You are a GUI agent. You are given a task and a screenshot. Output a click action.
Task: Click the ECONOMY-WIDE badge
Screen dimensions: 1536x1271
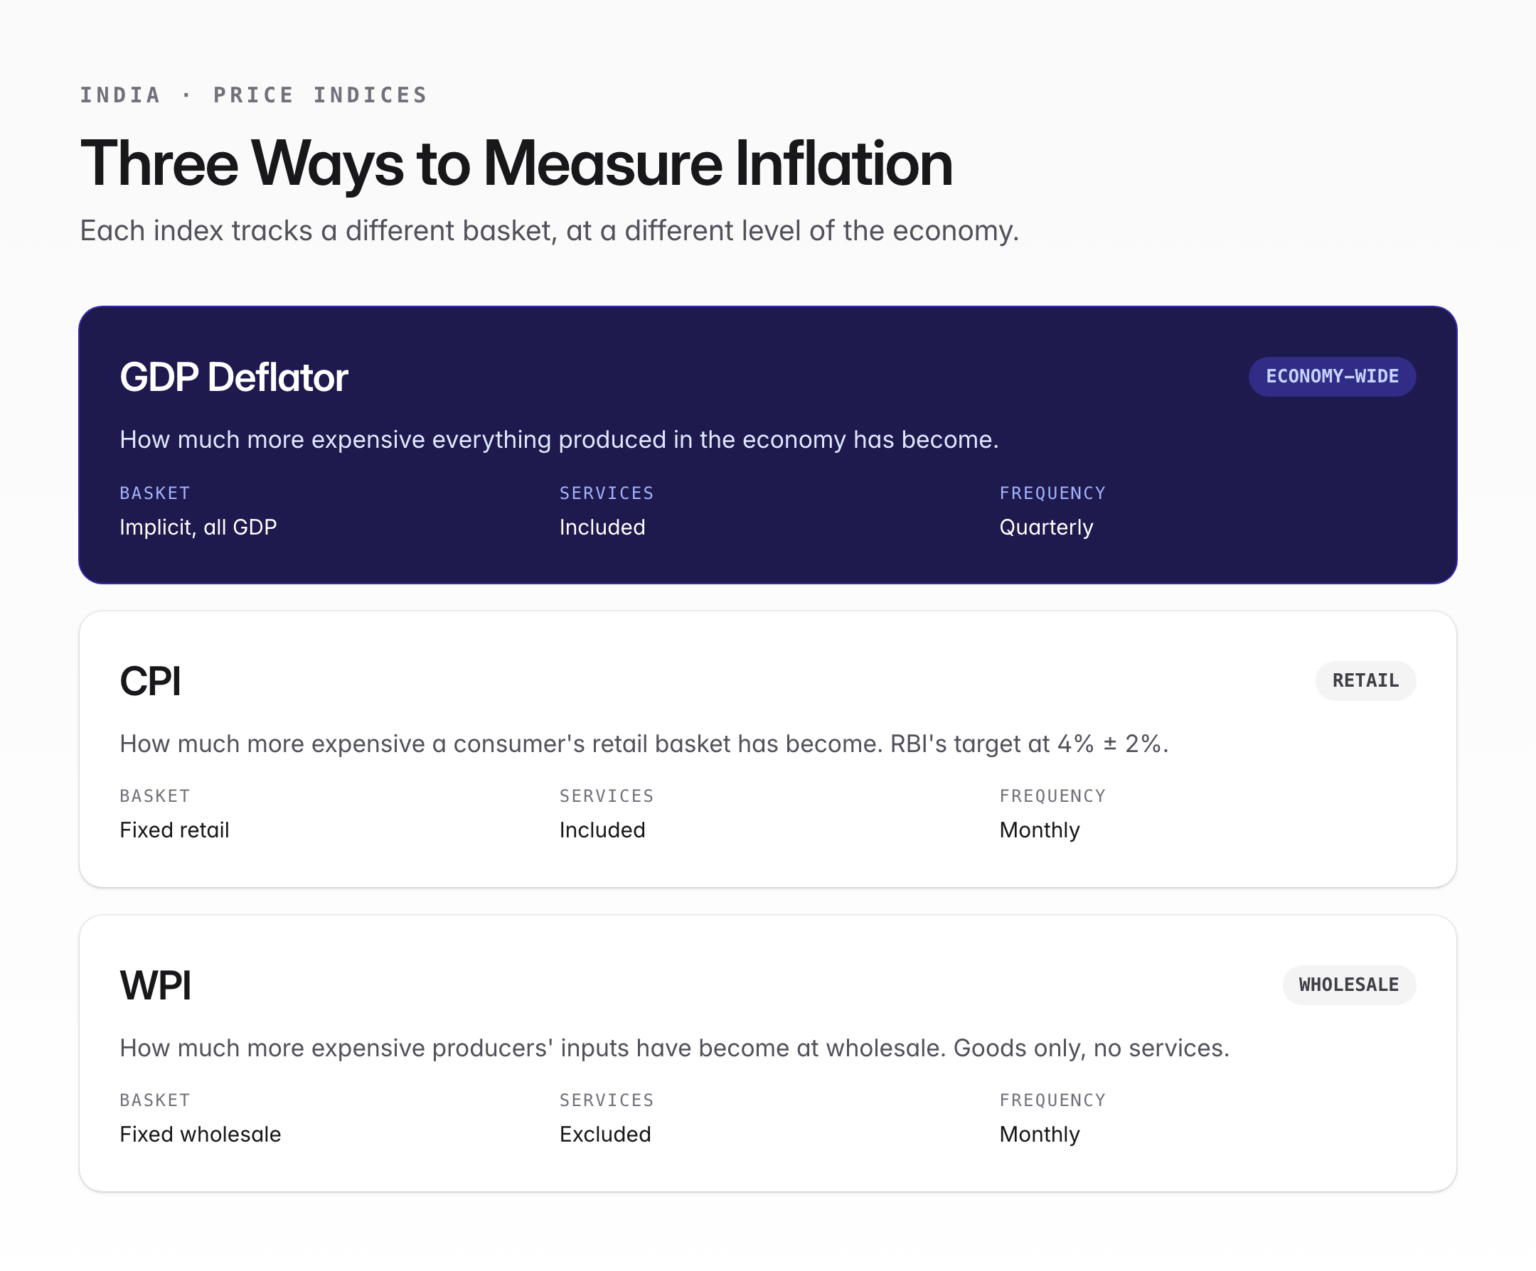1332,377
